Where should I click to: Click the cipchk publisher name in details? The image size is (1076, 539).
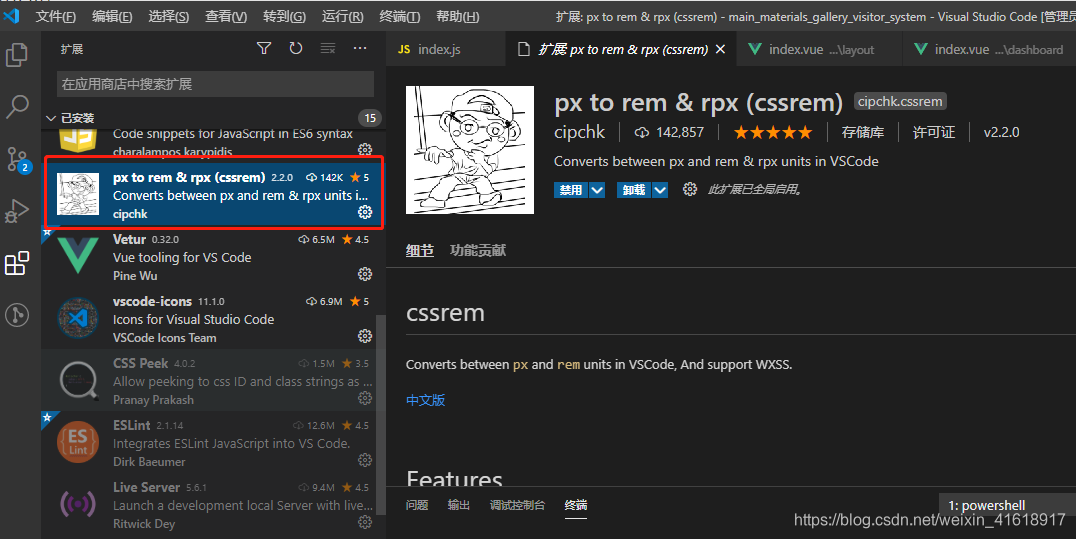pyautogui.click(x=580, y=132)
